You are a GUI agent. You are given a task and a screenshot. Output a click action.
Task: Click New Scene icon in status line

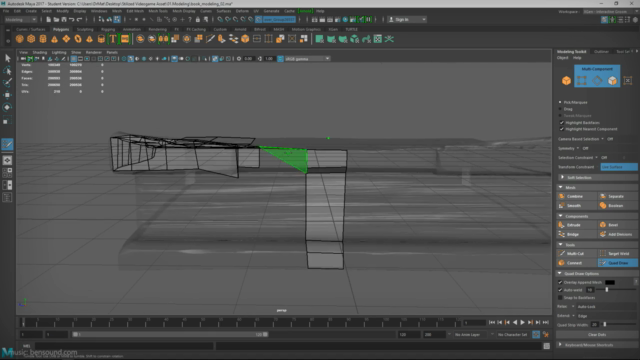[x=49, y=20]
